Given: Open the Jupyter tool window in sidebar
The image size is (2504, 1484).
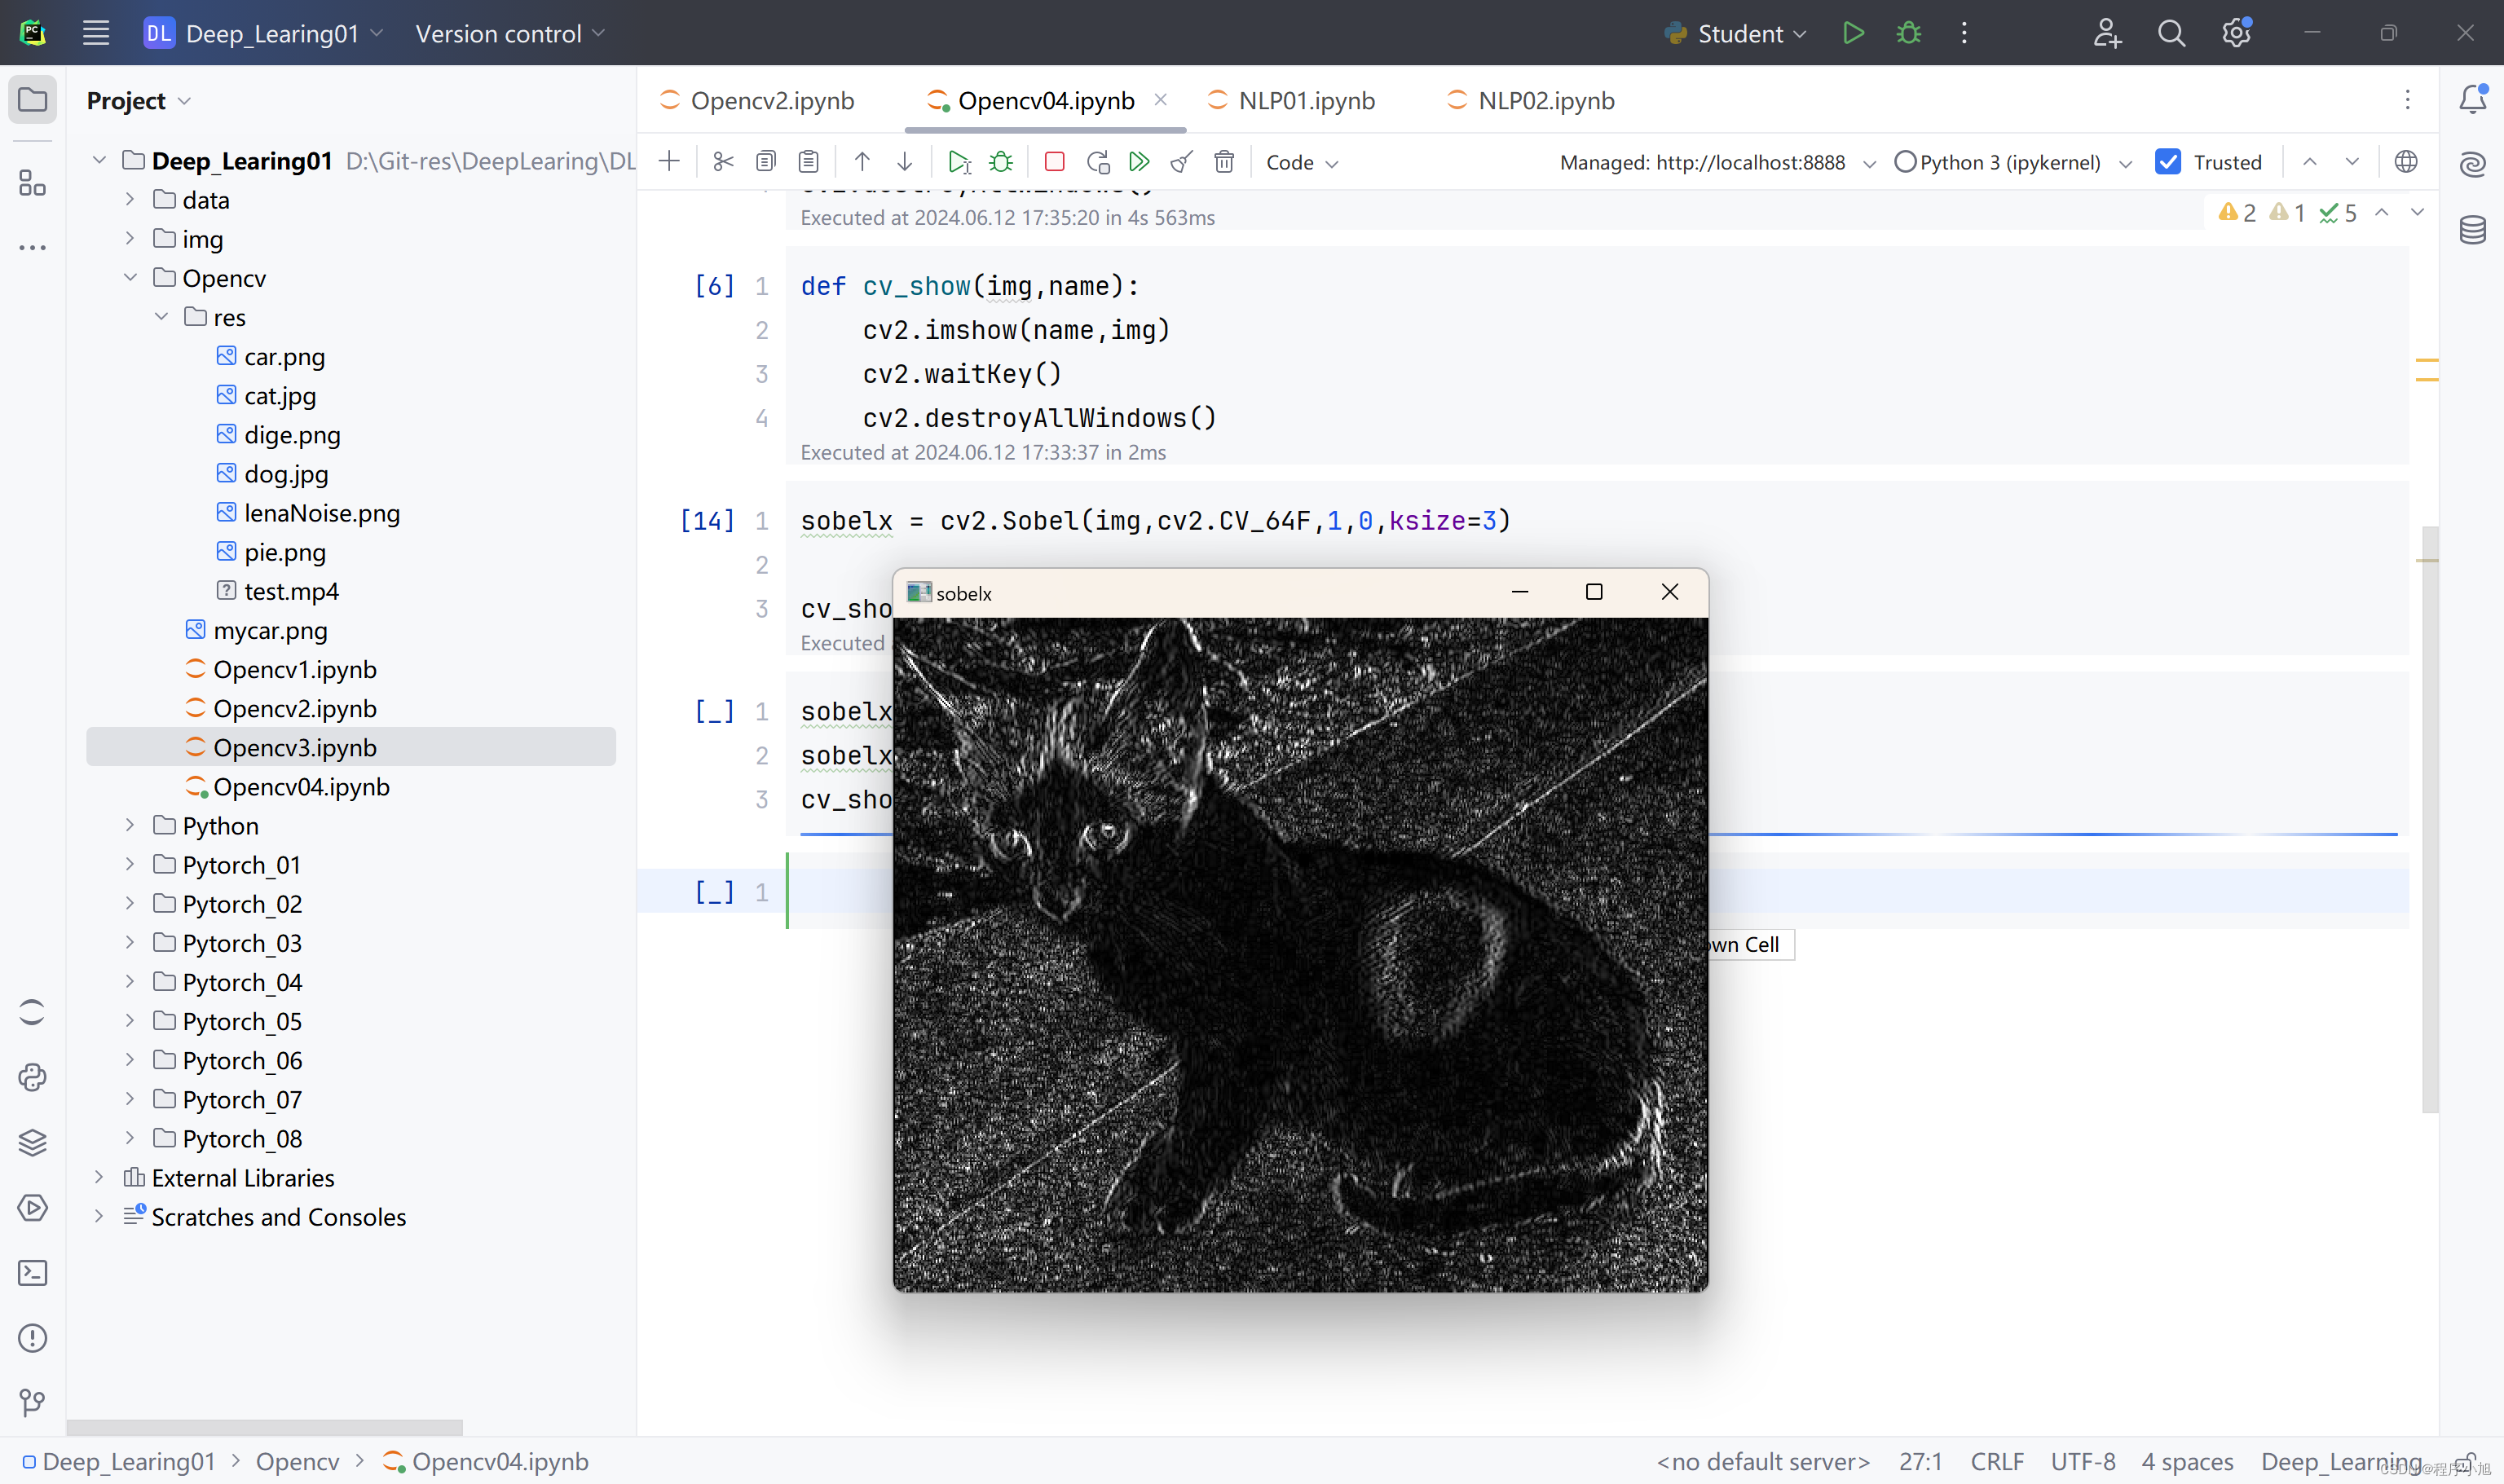Looking at the screenshot, I should tap(33, 1012).
